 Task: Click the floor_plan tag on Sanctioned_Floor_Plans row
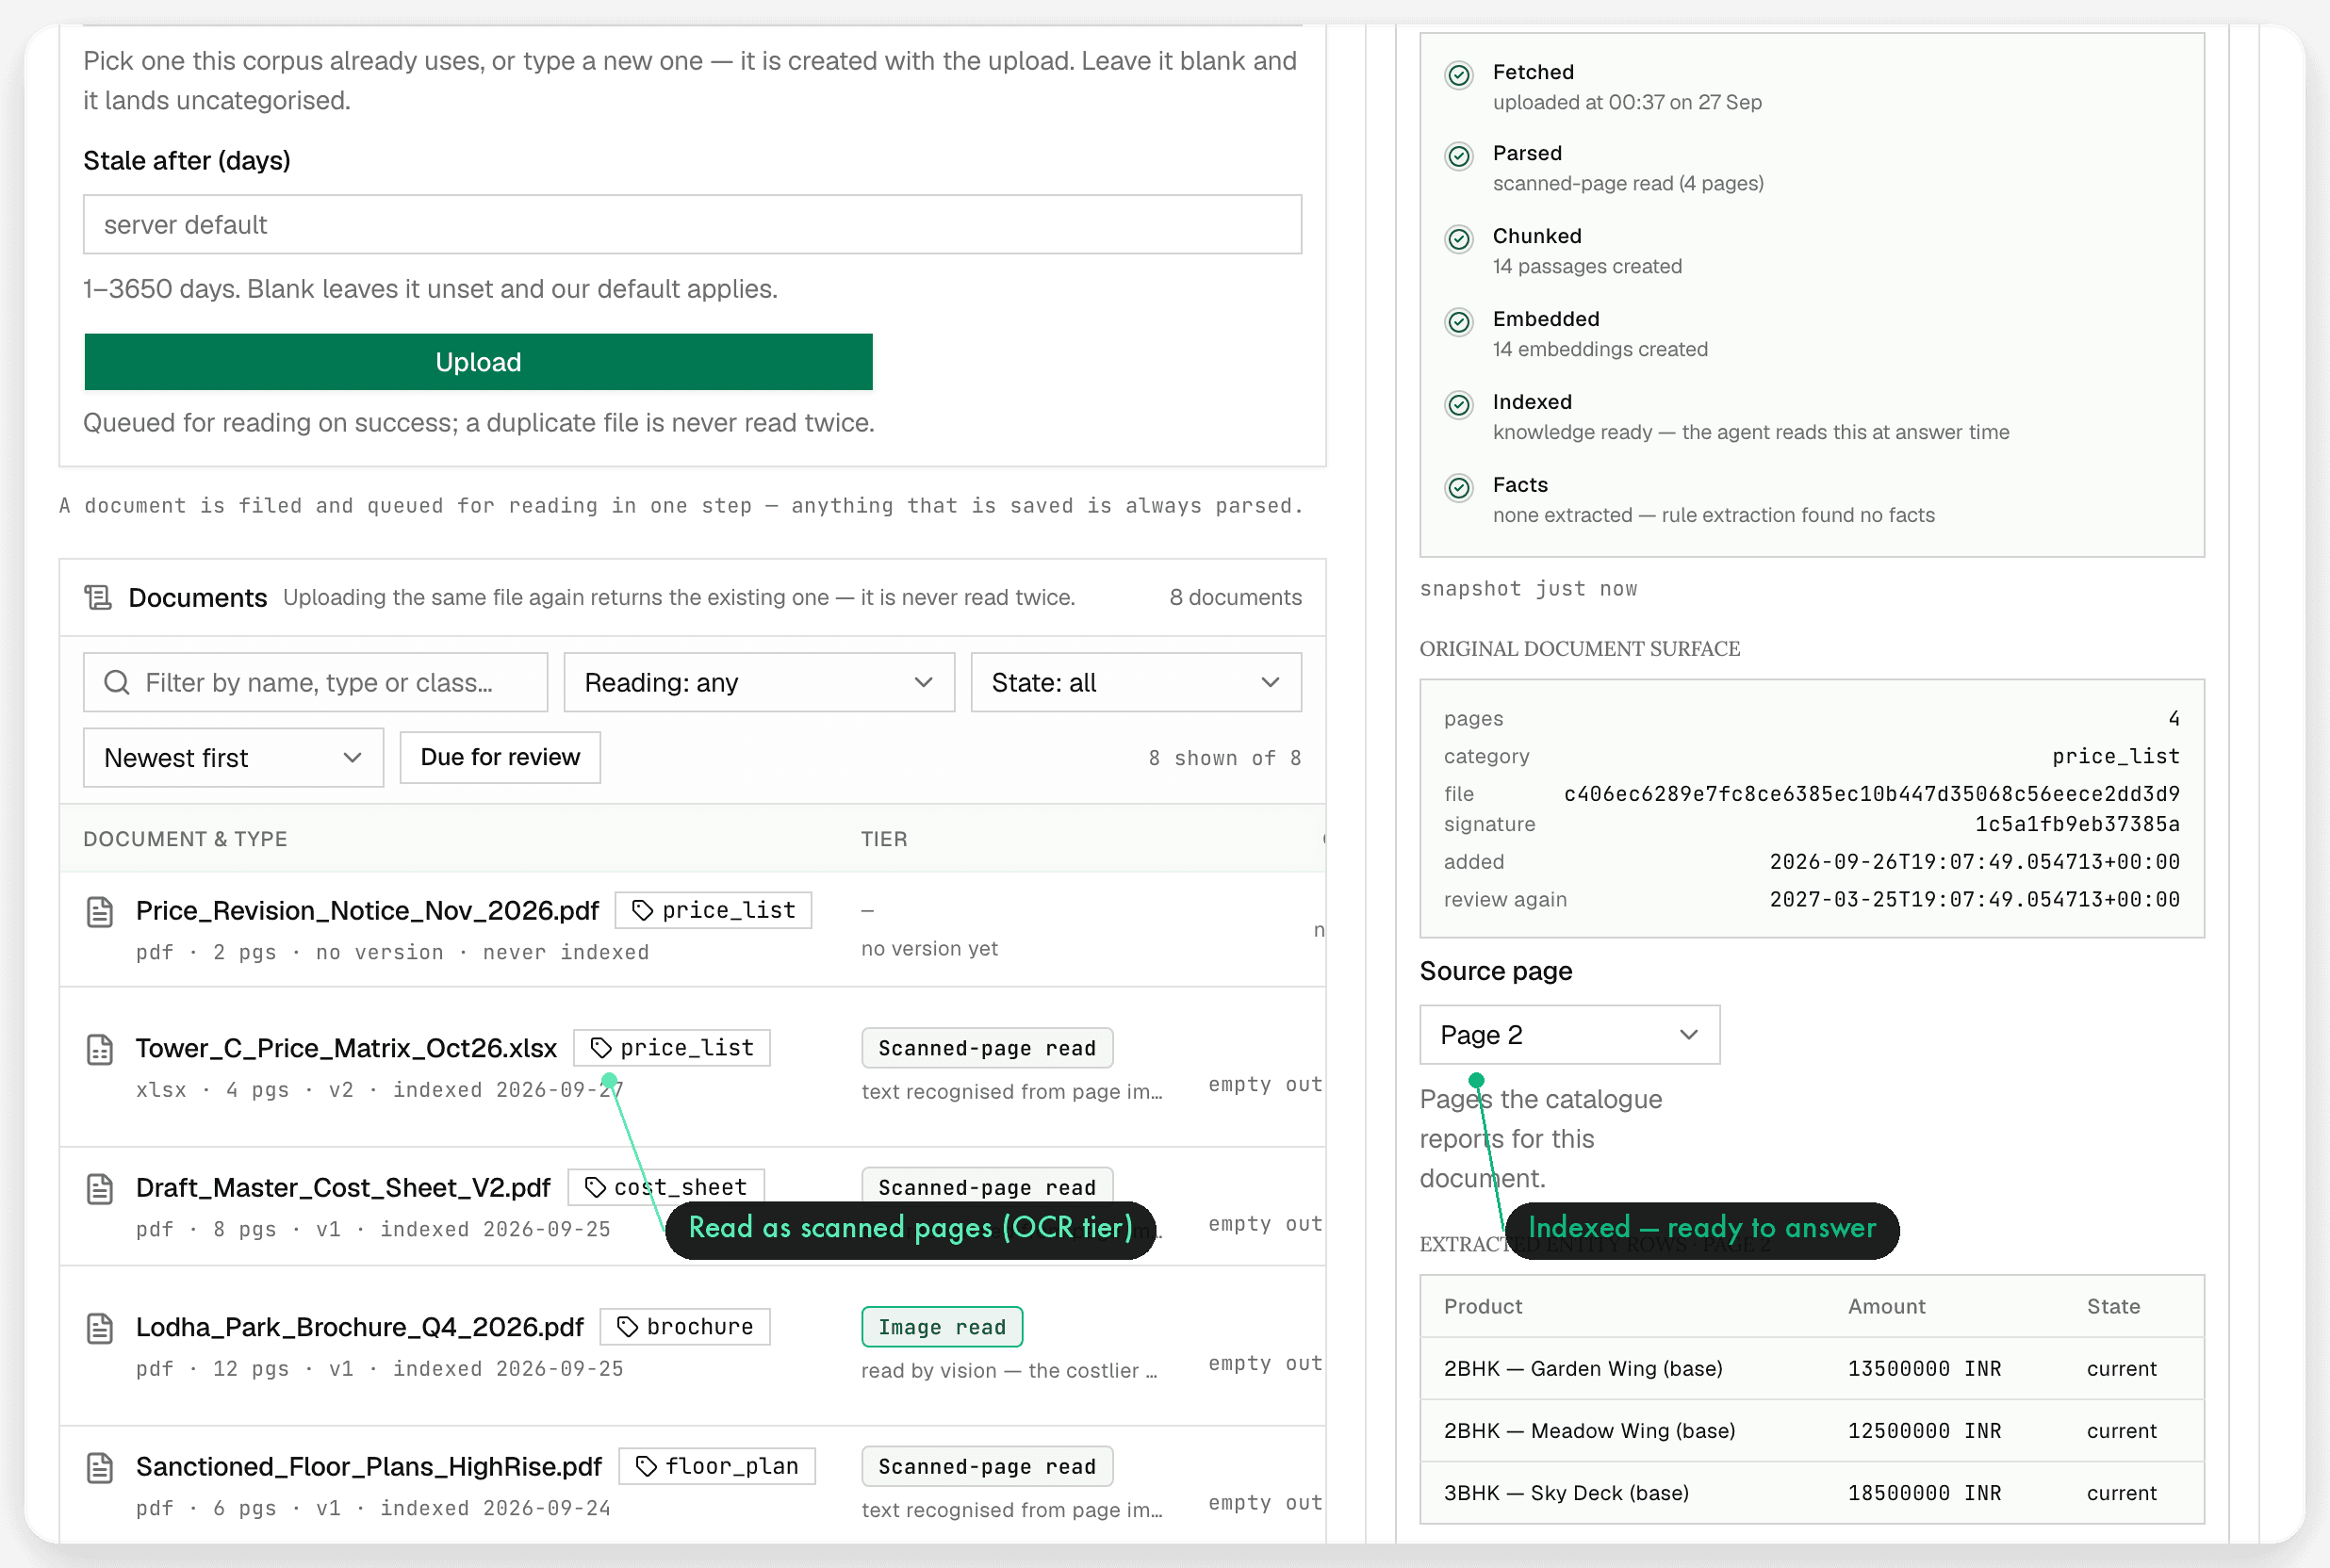point(717,1466)
